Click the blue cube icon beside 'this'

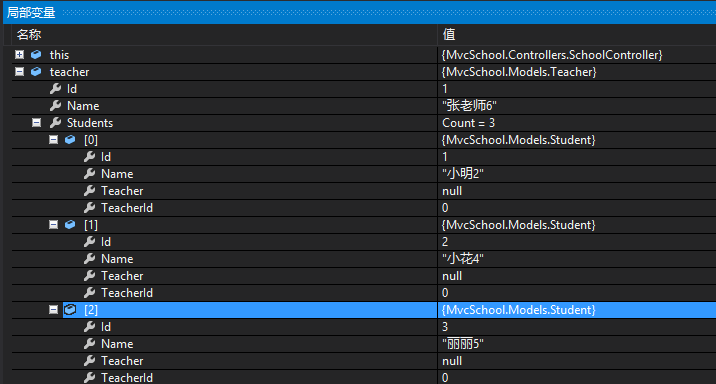(36, 55)
